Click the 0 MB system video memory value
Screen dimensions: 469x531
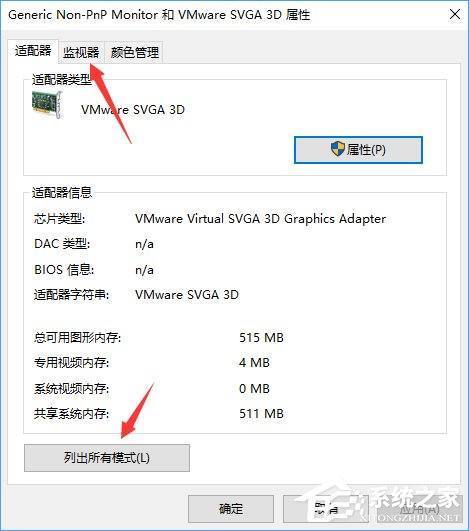tap(254, 388)
